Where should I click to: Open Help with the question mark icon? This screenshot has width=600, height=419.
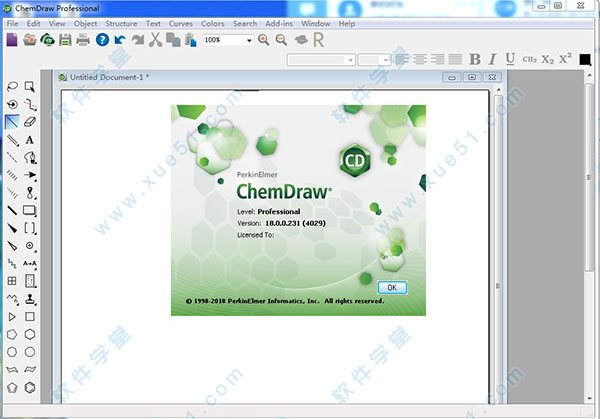pos(102,40)
